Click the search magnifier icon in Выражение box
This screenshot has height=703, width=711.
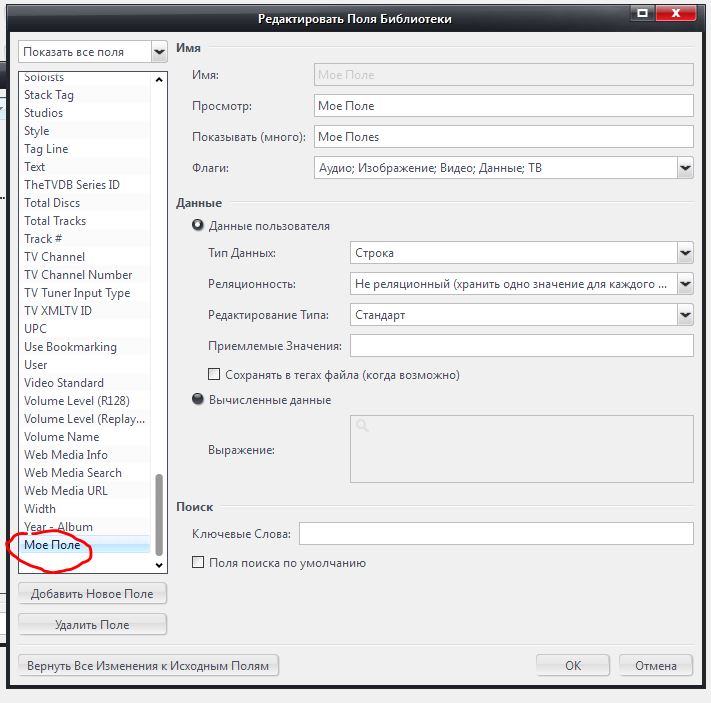click(362, 426)
